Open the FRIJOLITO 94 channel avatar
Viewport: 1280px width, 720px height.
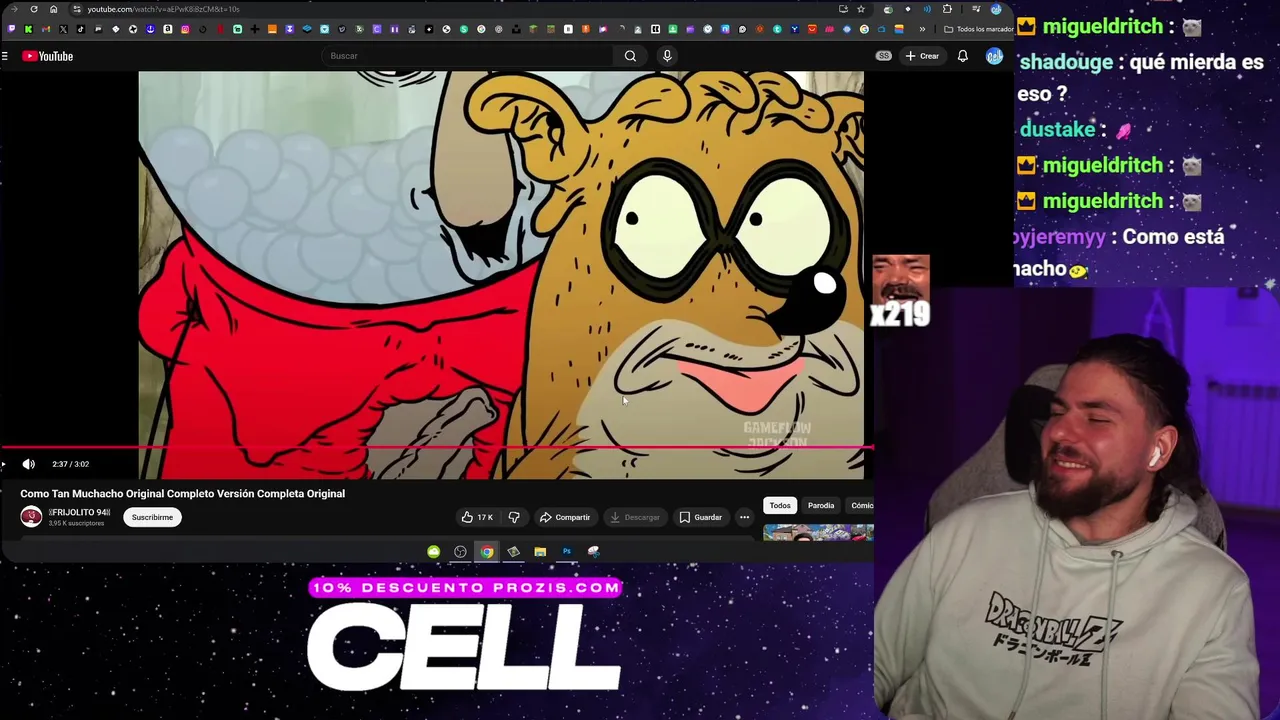pyautogui.click(x=31, y=517)
